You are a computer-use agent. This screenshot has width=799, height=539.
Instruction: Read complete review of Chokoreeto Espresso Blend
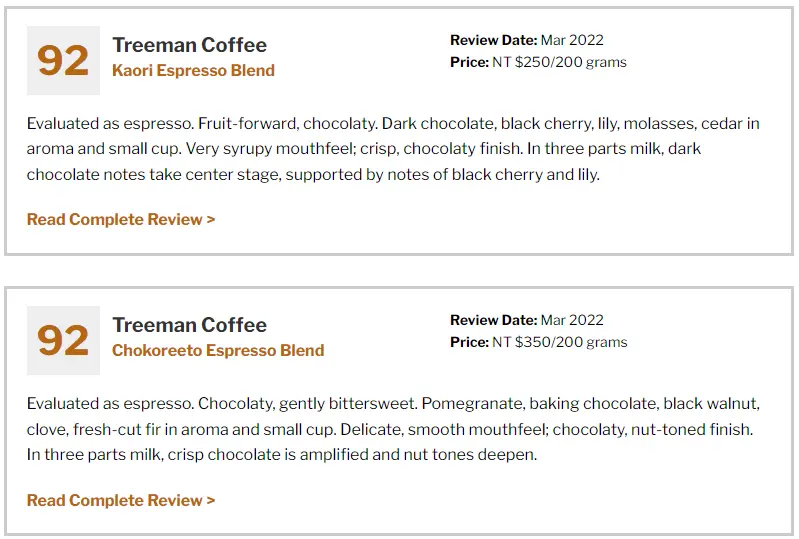click(121, 500)
